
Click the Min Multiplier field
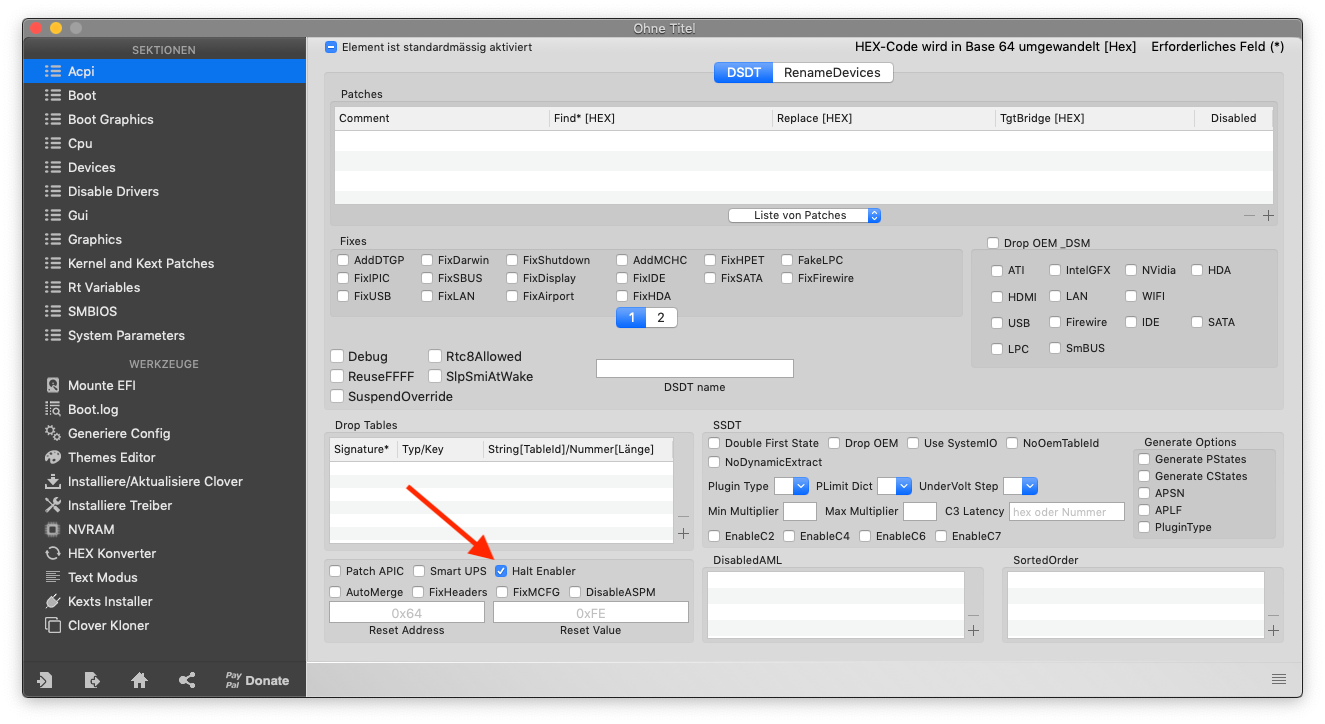click(x=800, y=512)
